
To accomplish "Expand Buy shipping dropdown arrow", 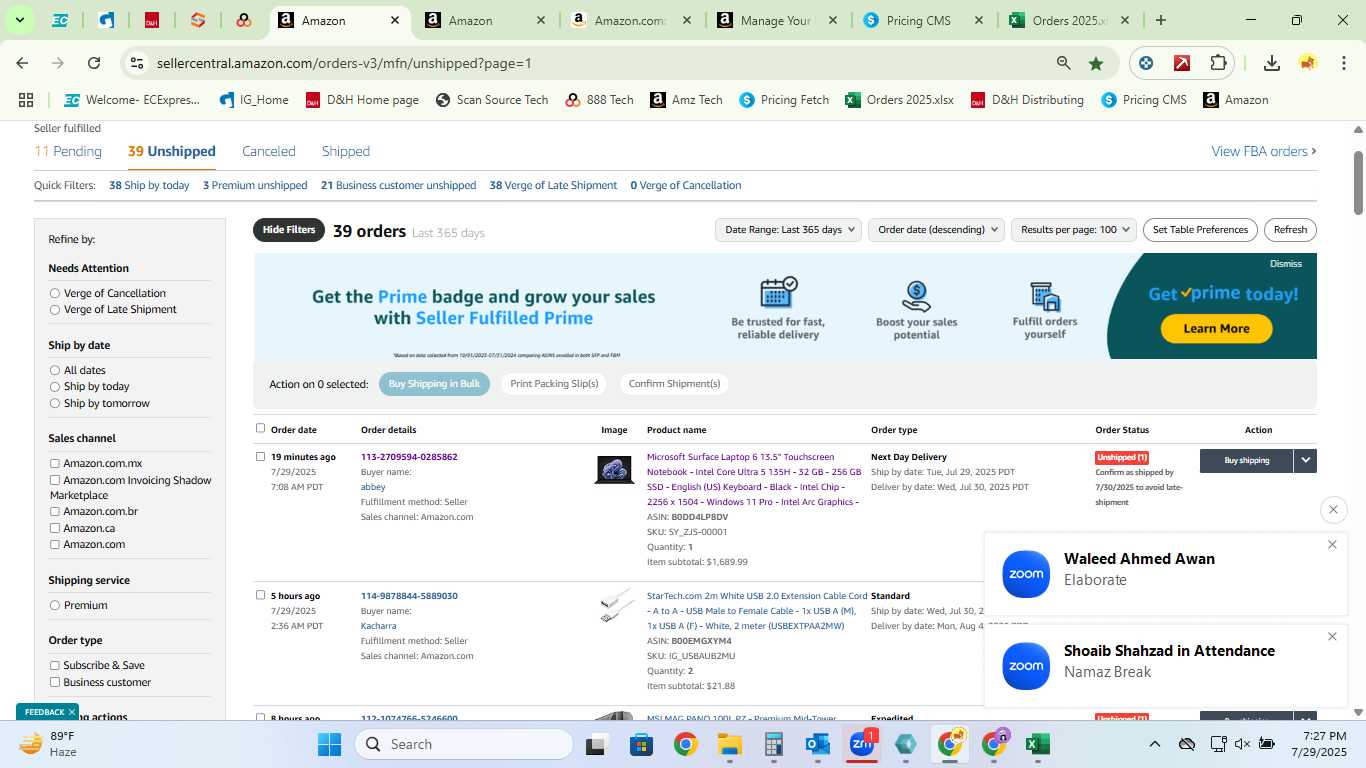I will coord(1305,460).
